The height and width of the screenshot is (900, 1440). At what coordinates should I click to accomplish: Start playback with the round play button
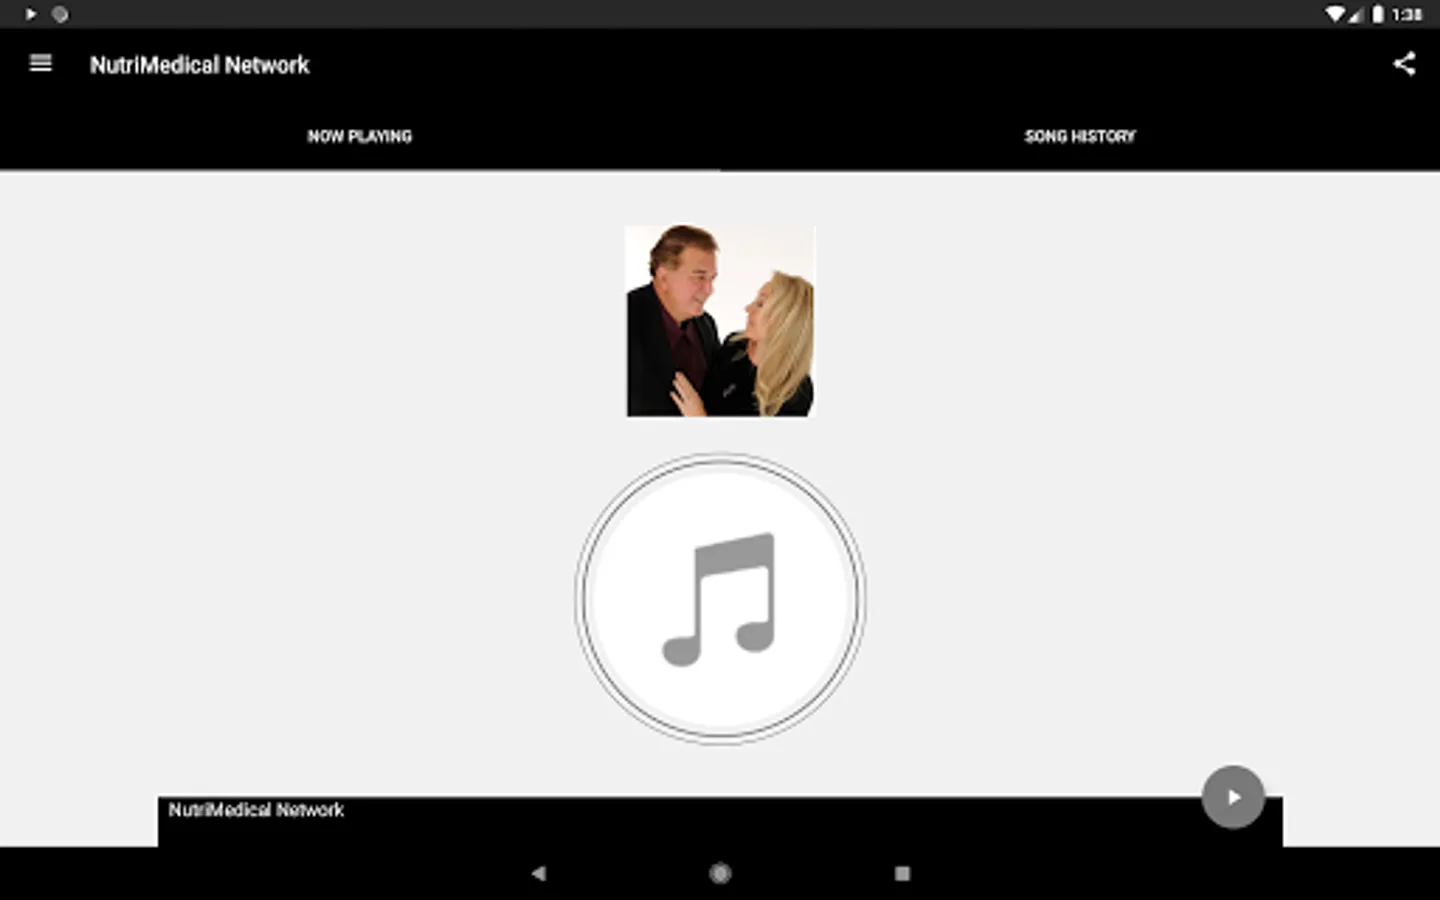pos(1233,797)
